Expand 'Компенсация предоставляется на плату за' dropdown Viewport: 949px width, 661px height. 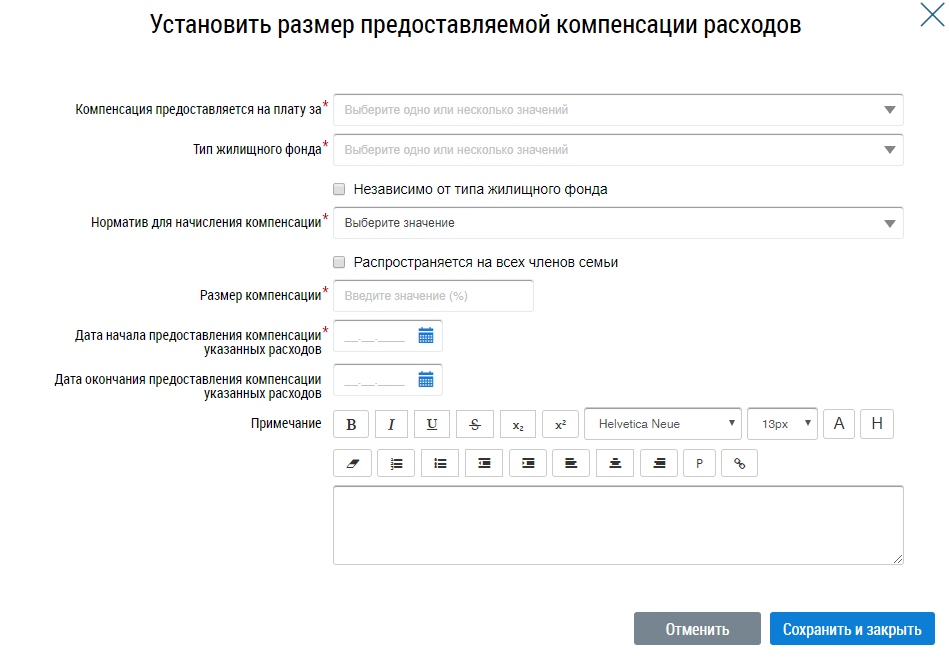pyautogui.click(x=618, y=110)
